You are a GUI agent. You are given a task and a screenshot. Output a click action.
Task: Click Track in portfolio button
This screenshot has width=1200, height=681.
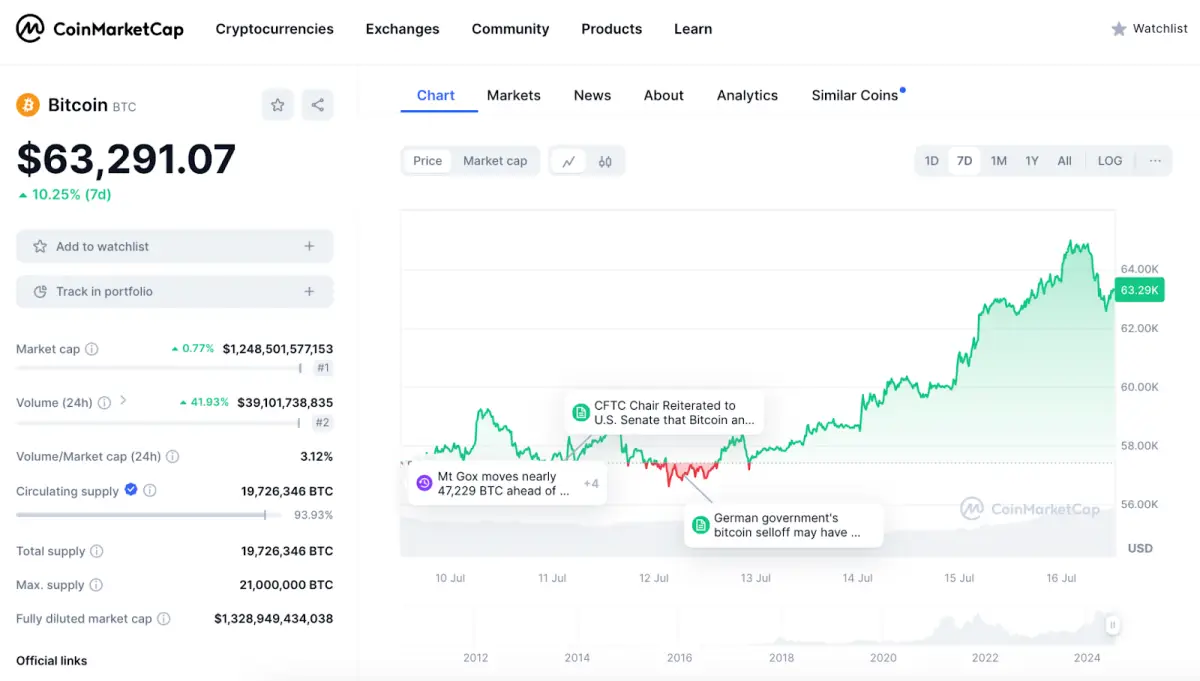[x=174, y=291]
